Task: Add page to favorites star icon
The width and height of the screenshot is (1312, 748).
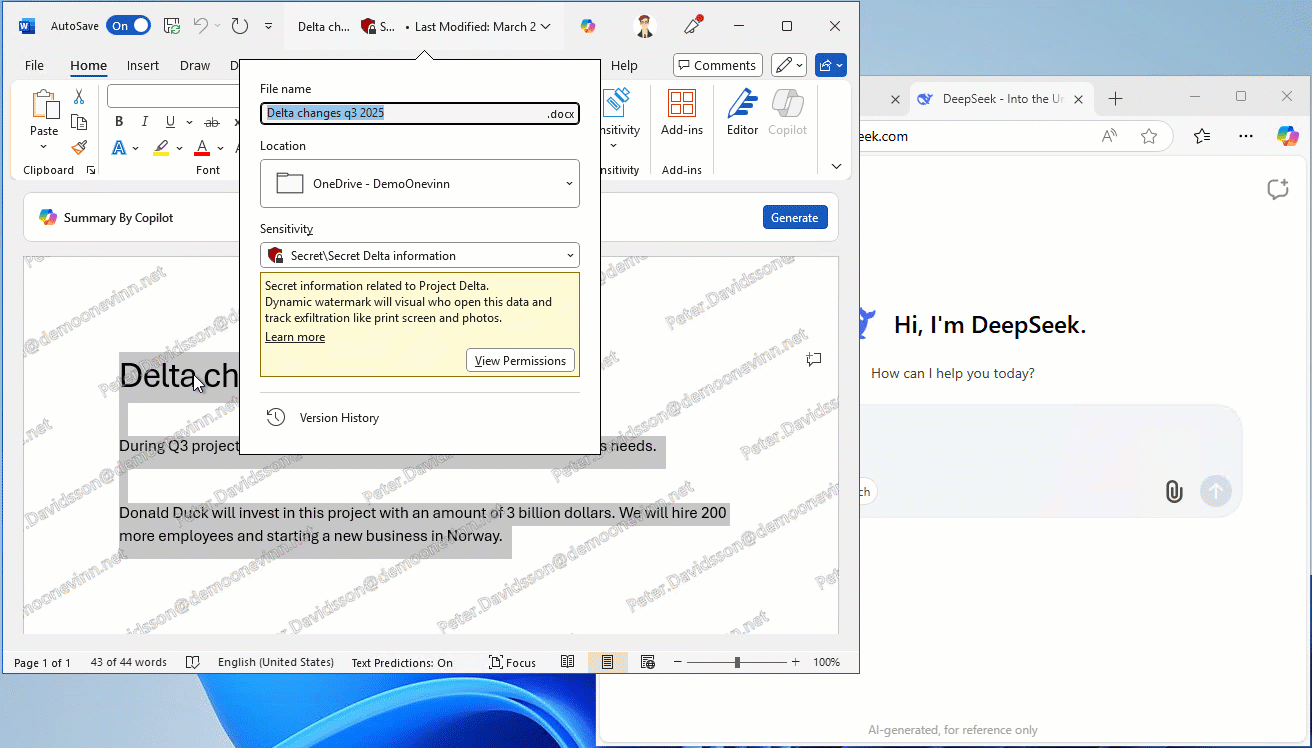Action: pyautogui.click(x=1149, y=136)
